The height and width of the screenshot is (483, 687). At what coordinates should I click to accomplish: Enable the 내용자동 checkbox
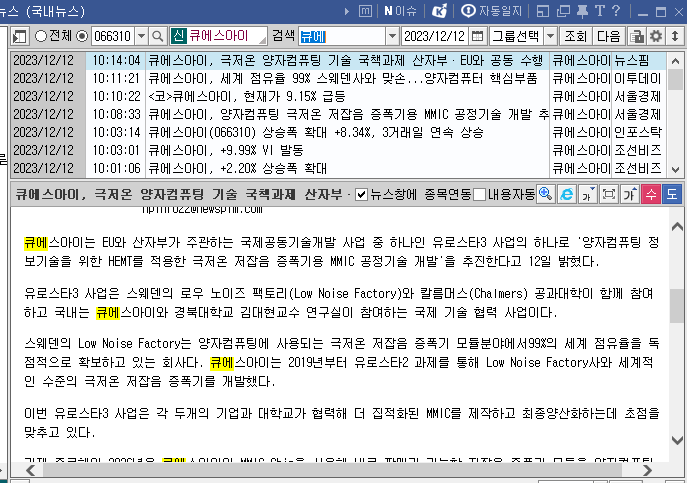[480, 194]
